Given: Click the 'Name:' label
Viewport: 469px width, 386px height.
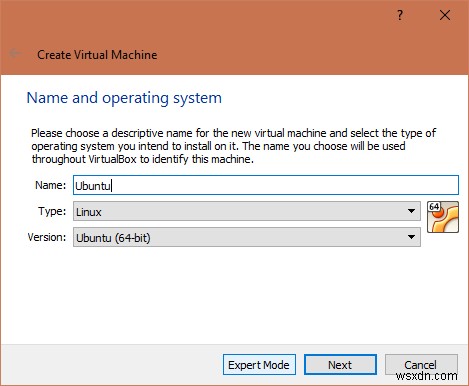Looking at the screenshot, I should (51, 185).
